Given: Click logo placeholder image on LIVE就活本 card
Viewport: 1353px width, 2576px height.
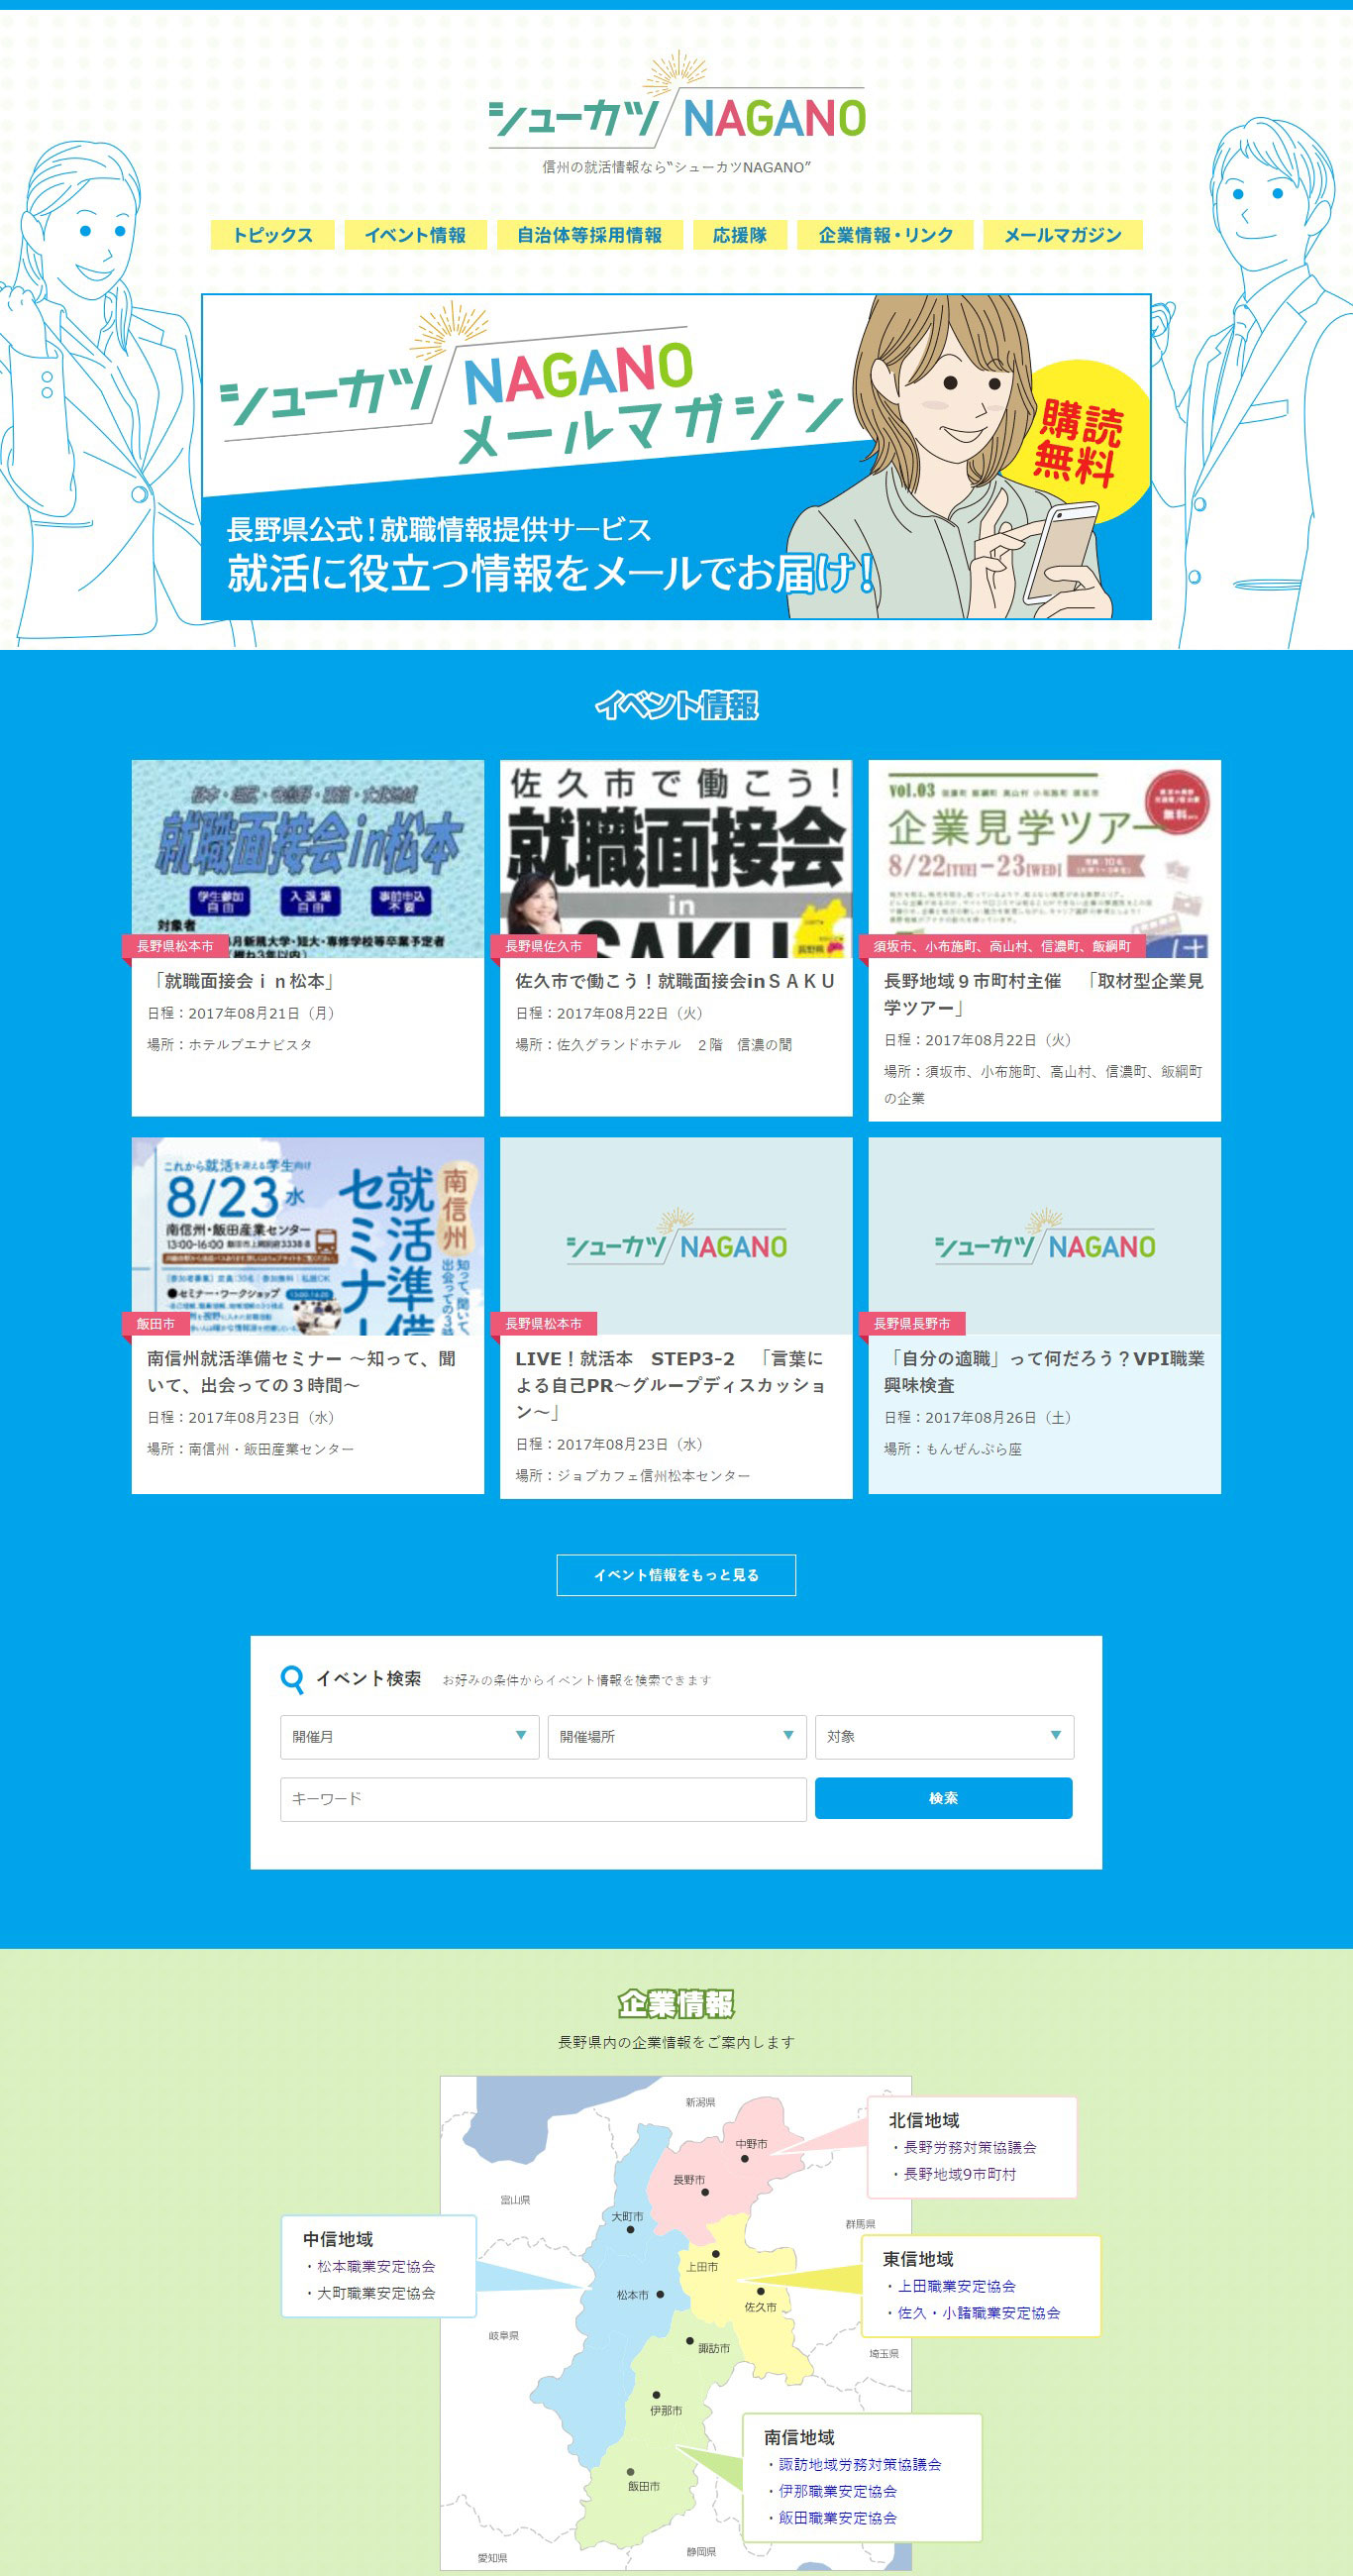Looking at the screenshot, I should click(x=676, y=1235).
